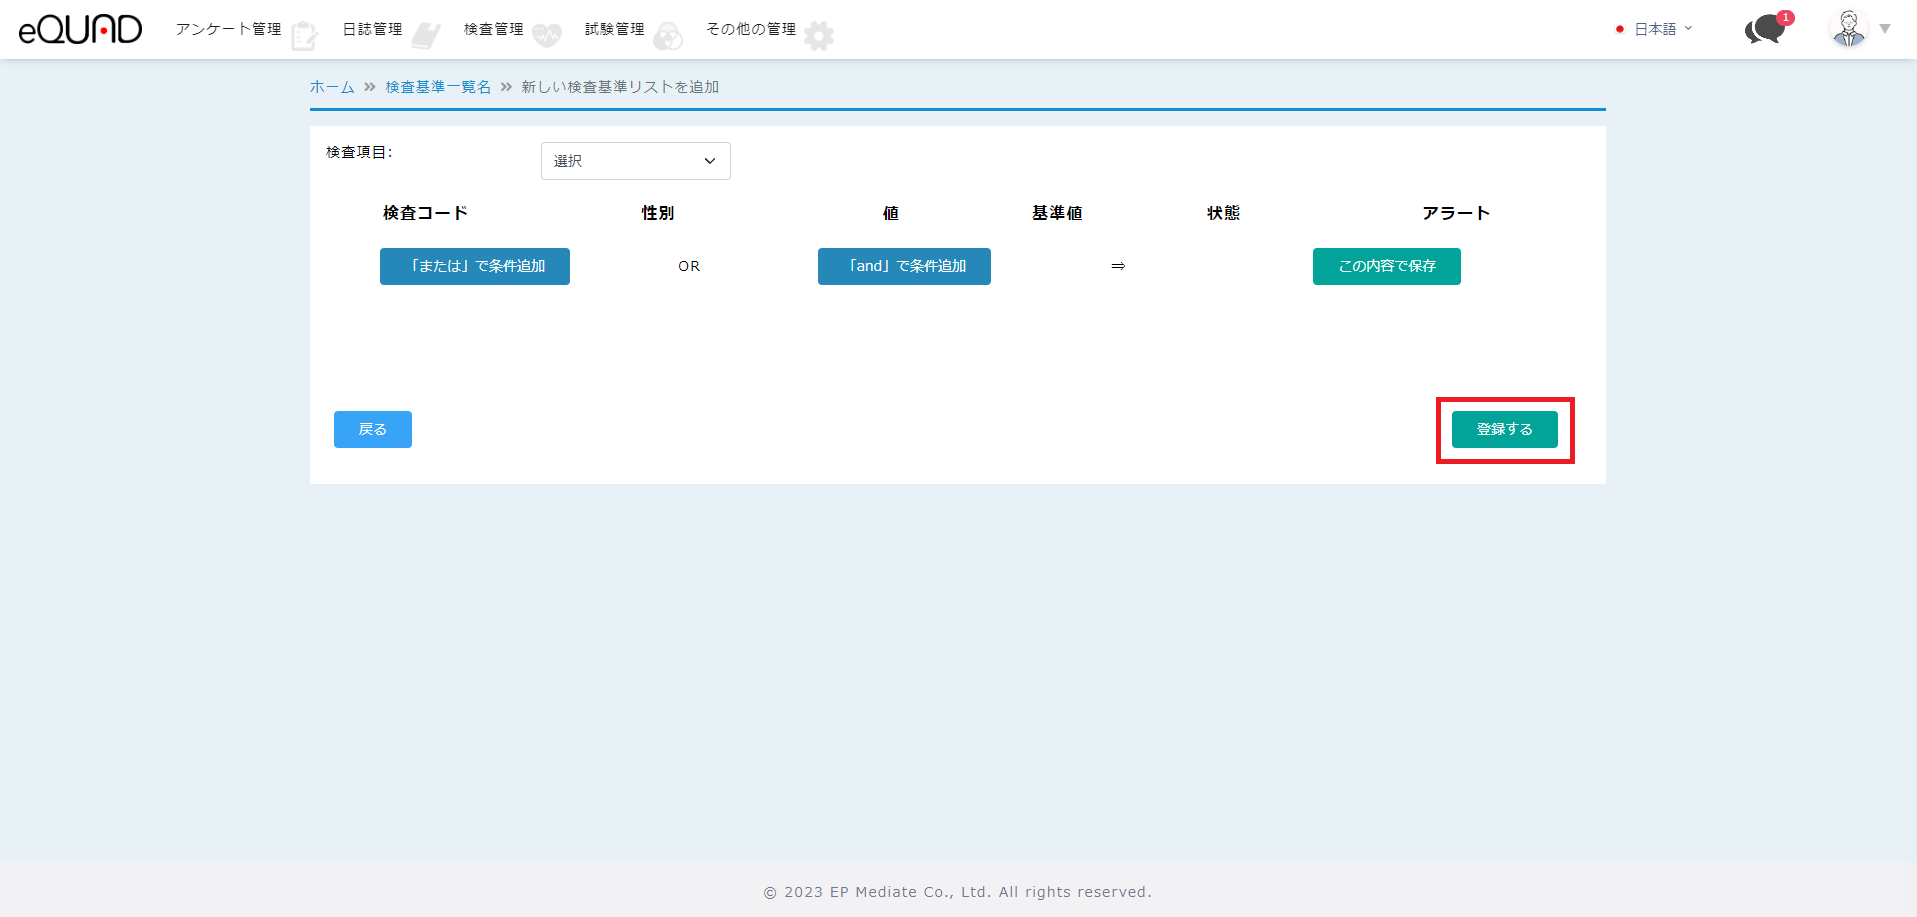Click the Japan flag icon

tap(1620, 30)
